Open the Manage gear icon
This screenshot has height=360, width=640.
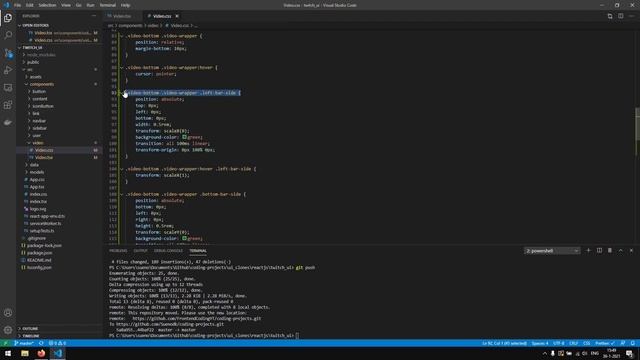(8, 330)
